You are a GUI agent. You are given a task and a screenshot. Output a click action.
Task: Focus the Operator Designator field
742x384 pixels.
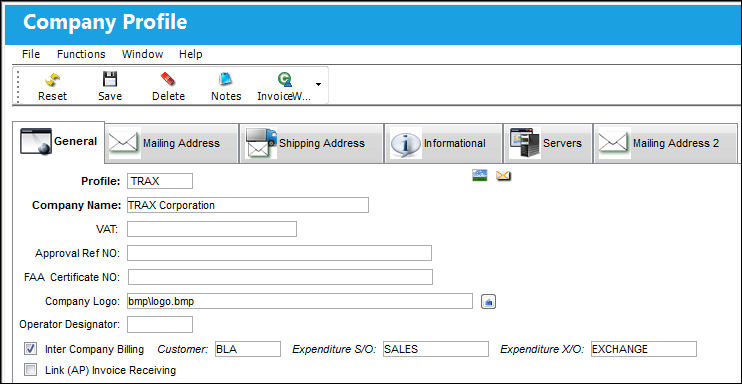click(160, 324)
